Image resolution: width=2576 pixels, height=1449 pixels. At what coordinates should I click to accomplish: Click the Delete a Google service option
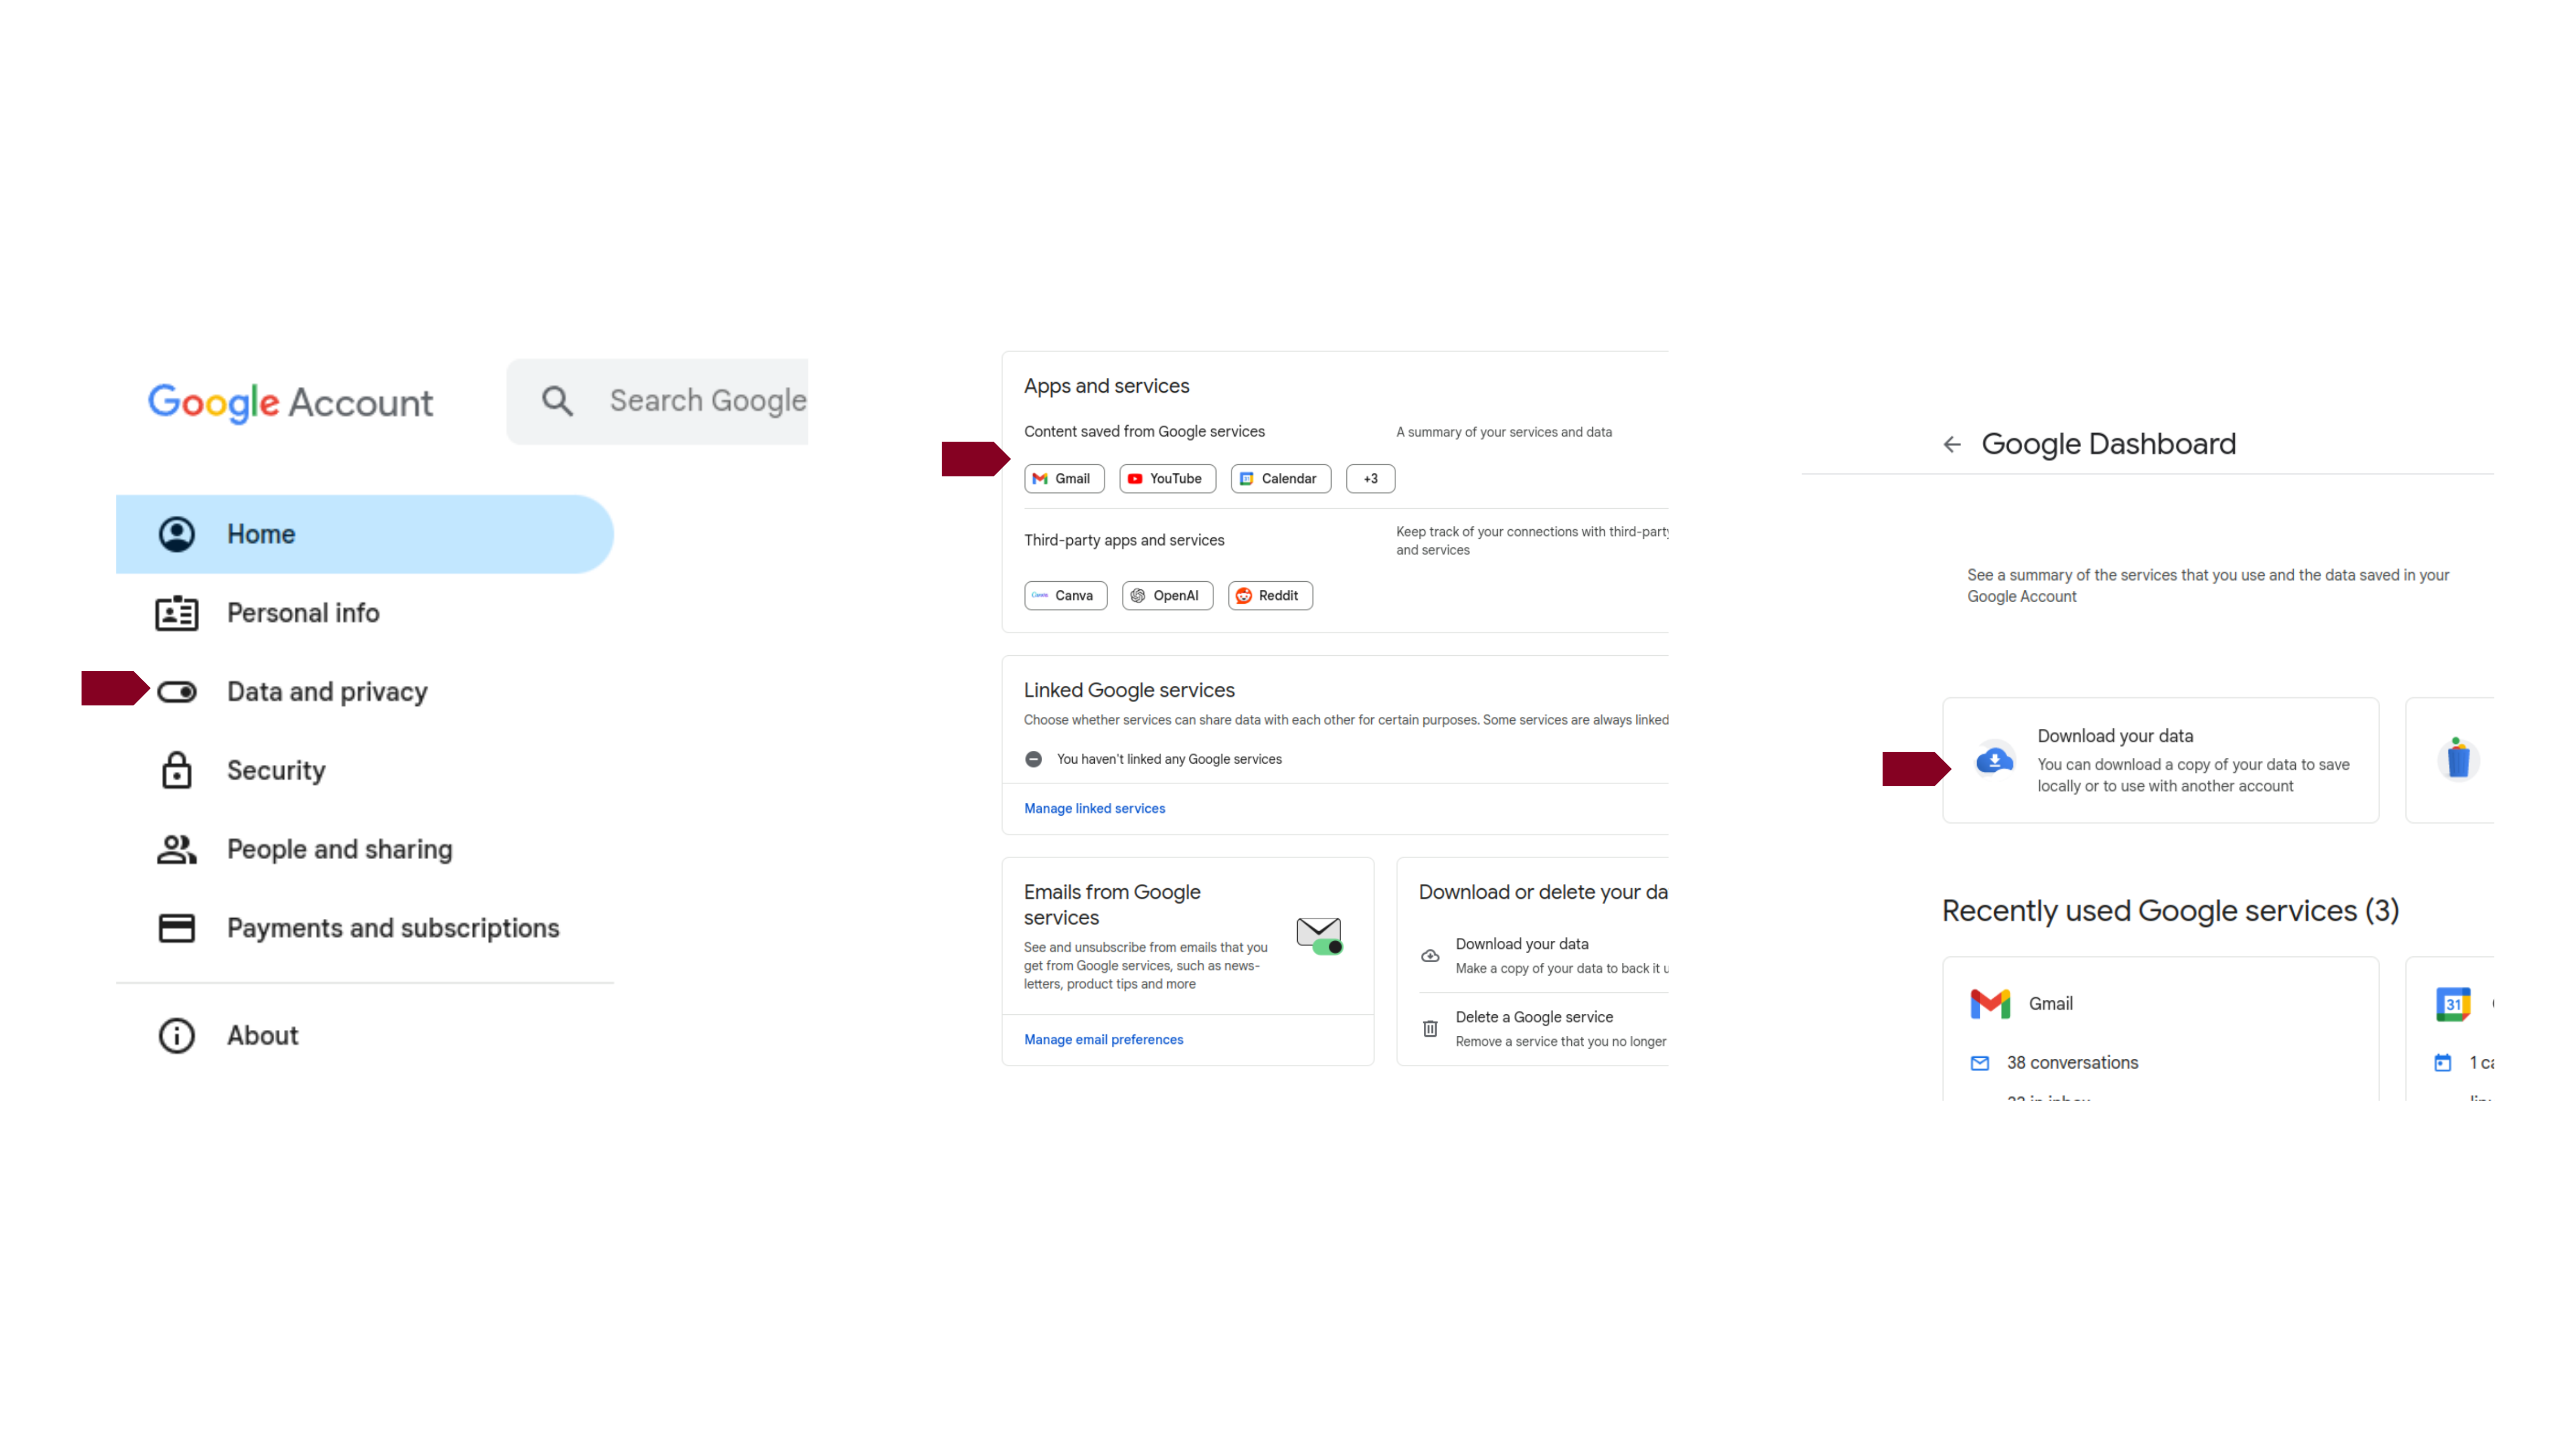click(x=1532, y=1015)
